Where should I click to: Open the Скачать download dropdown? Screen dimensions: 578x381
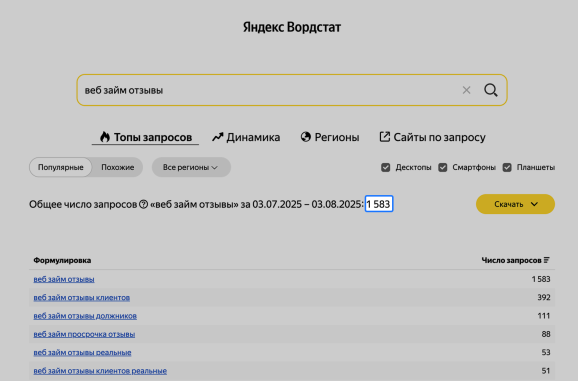515,204
